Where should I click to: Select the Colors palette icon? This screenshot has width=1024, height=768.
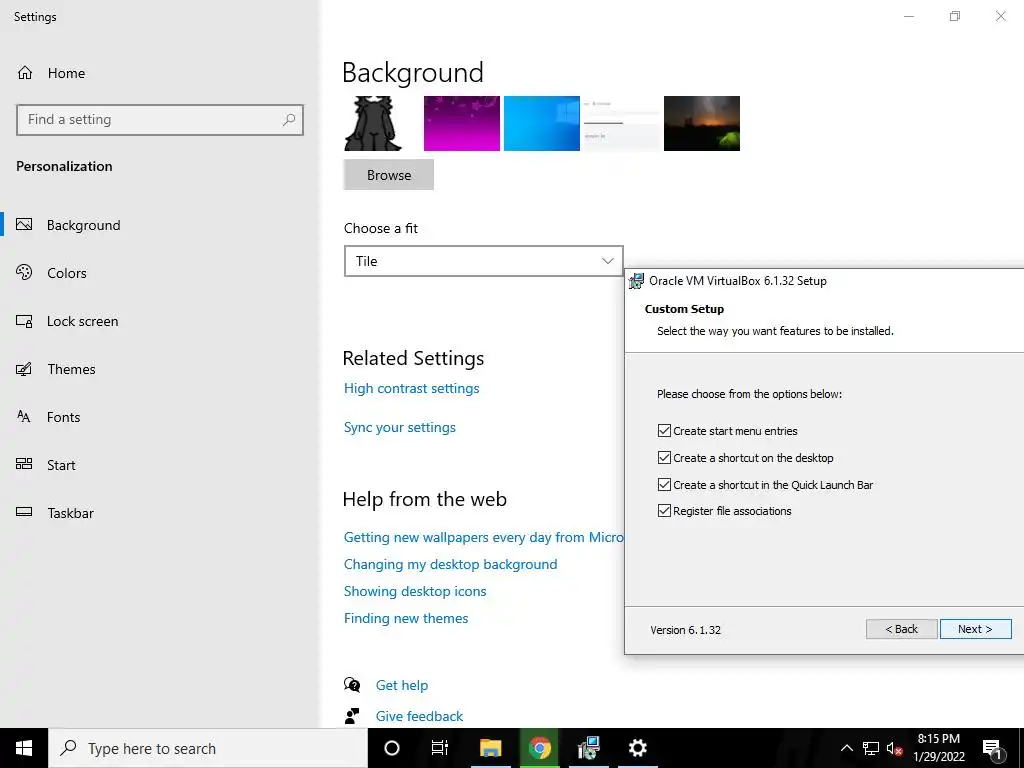[24, 272]
